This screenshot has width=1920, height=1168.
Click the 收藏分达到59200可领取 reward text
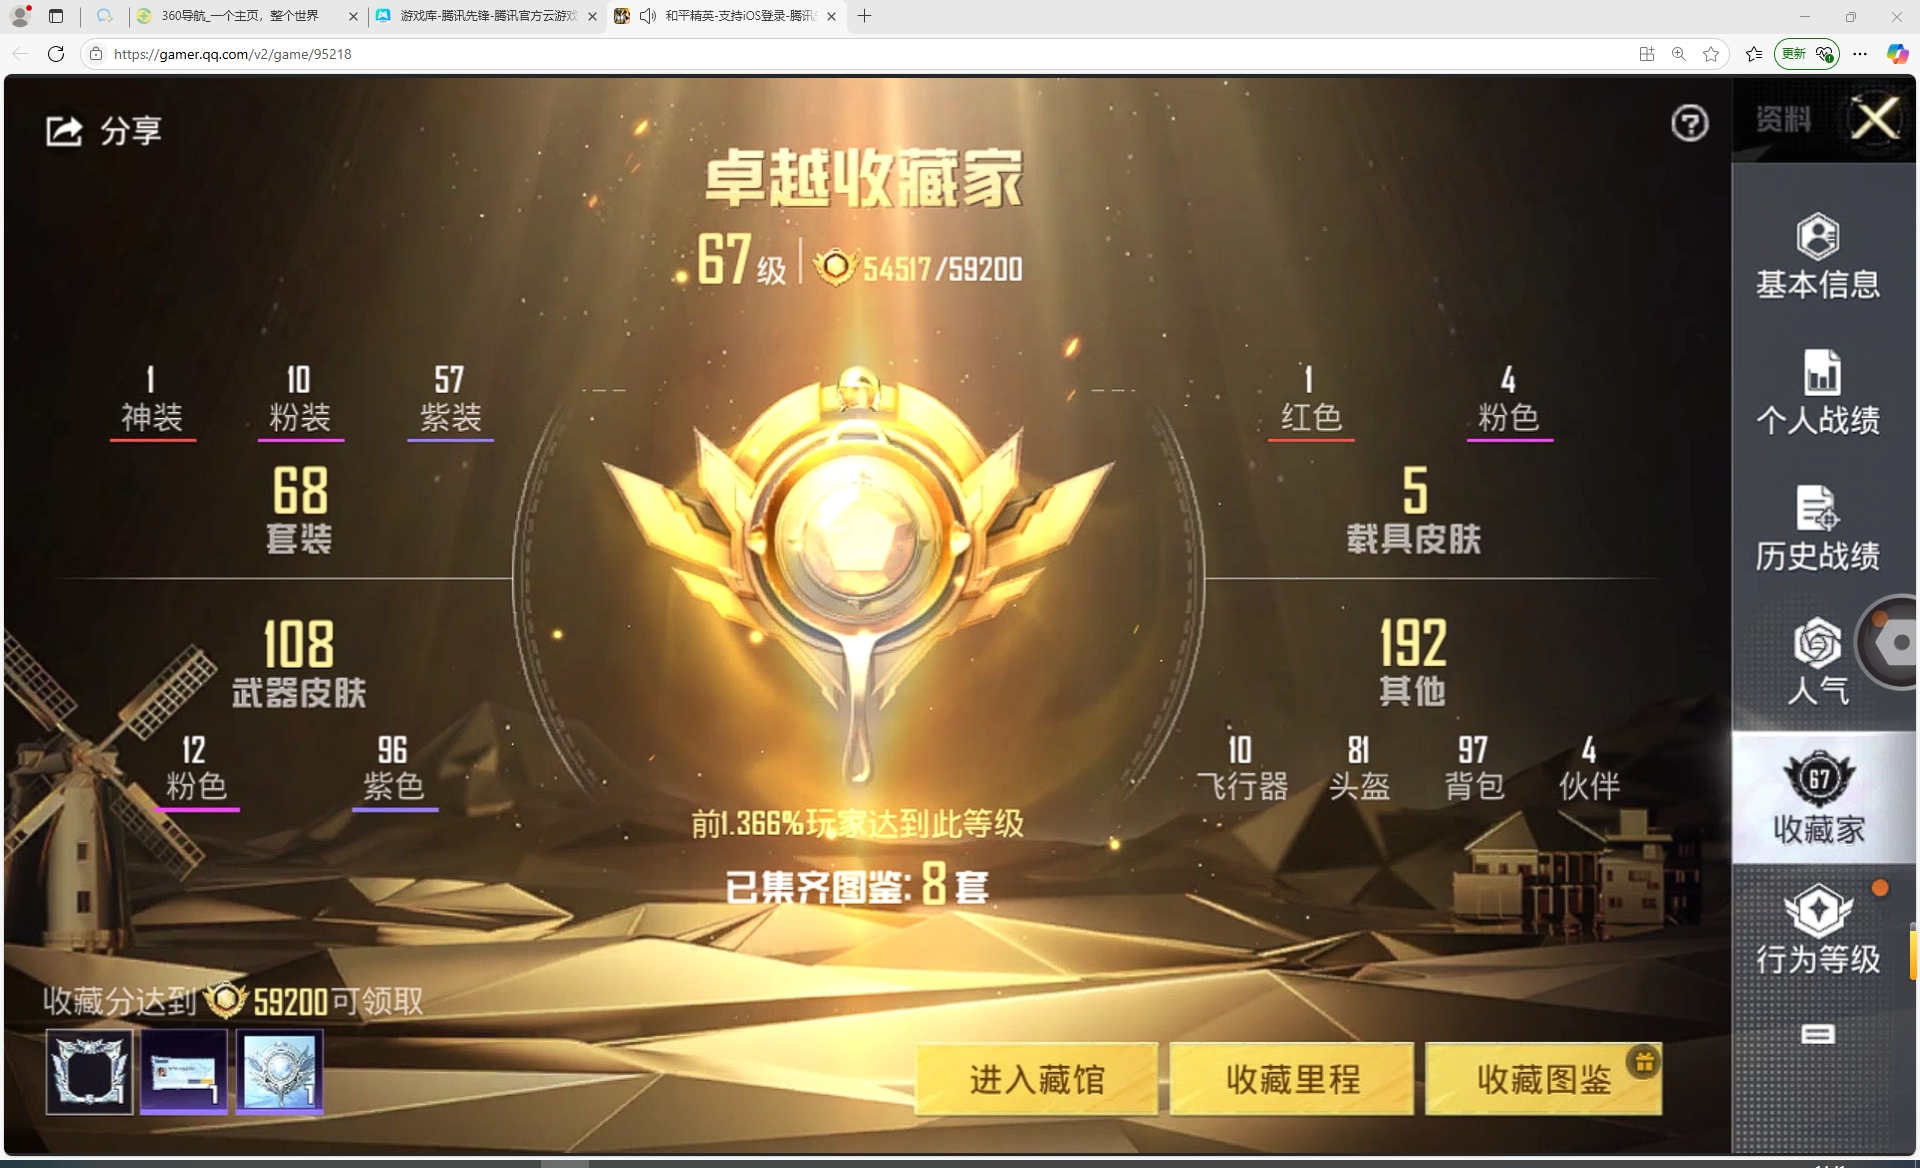coord(233,1000)
